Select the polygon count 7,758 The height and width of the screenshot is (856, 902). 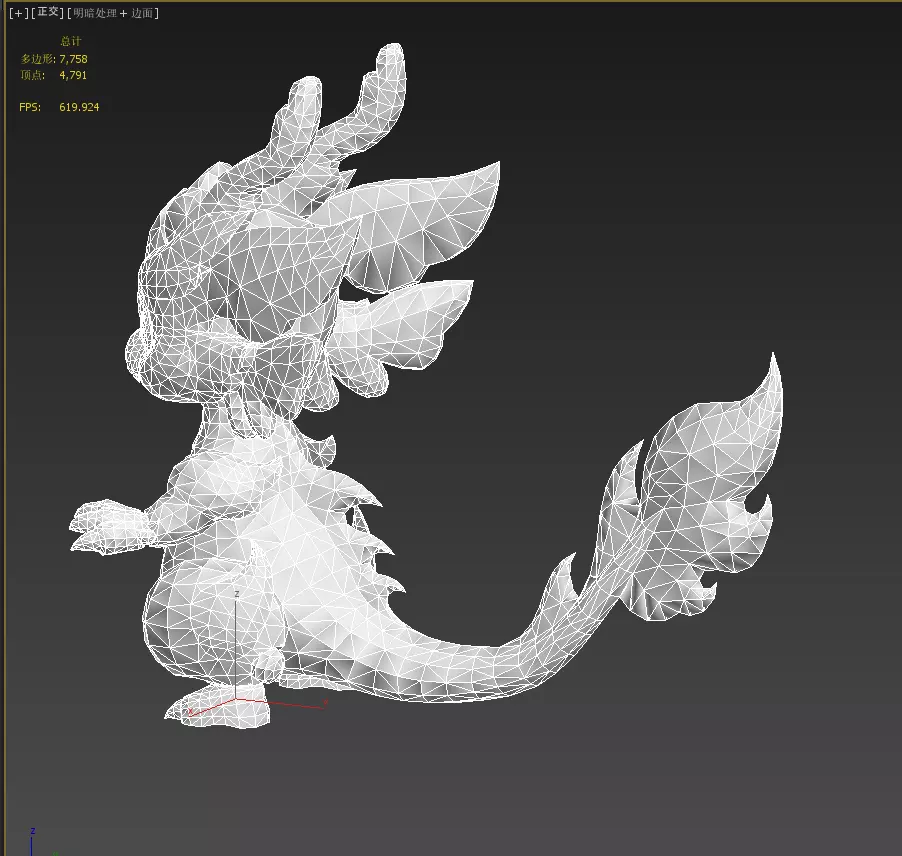click(73, 59)
